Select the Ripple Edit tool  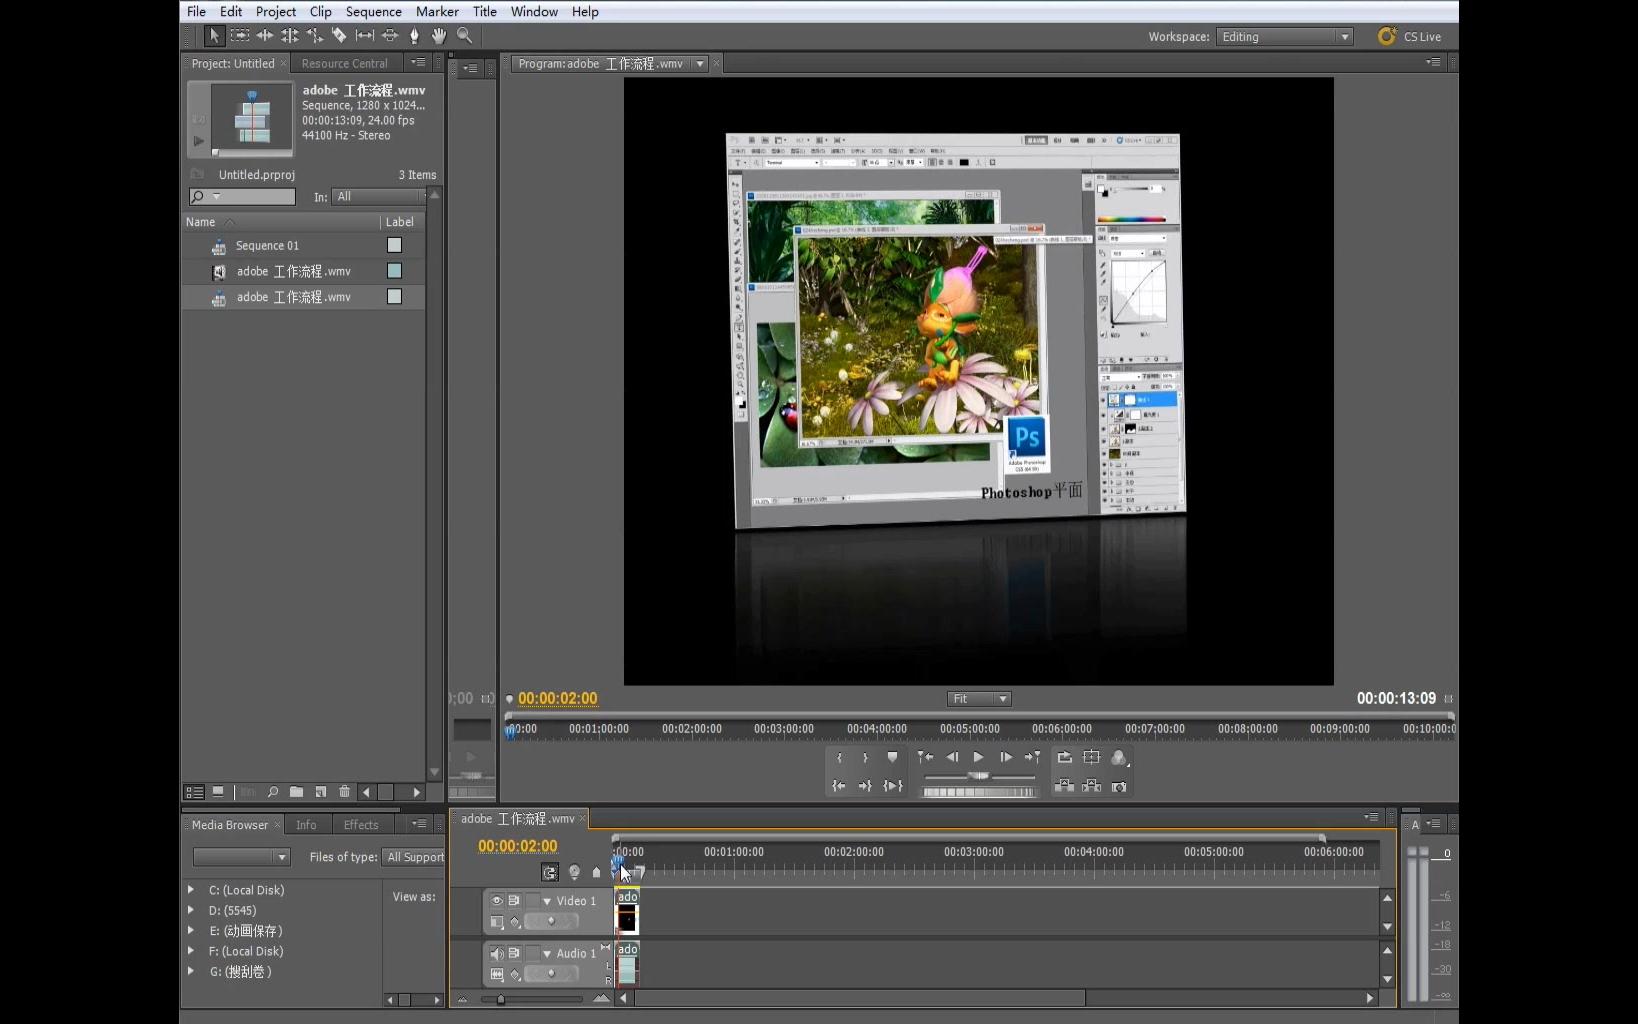tap(265, 36)
